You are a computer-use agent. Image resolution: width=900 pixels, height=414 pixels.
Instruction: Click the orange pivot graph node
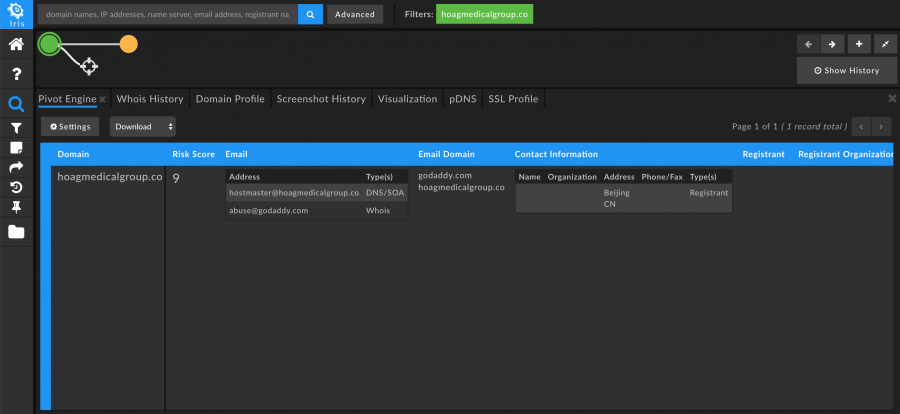click(129, 44)
